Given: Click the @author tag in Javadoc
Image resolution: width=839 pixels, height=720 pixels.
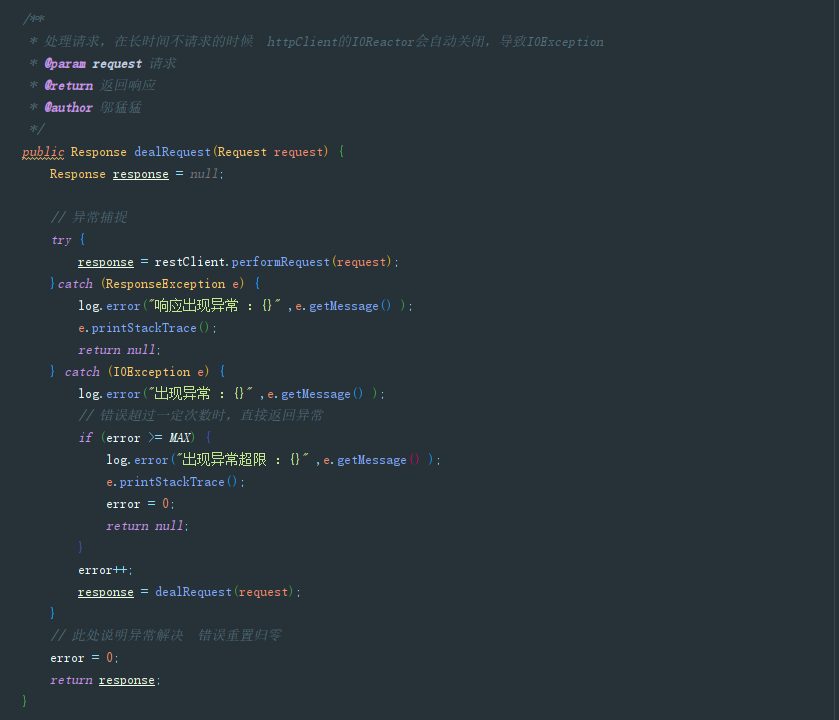Looking at the screenshot, I should (x=68, y=108).
